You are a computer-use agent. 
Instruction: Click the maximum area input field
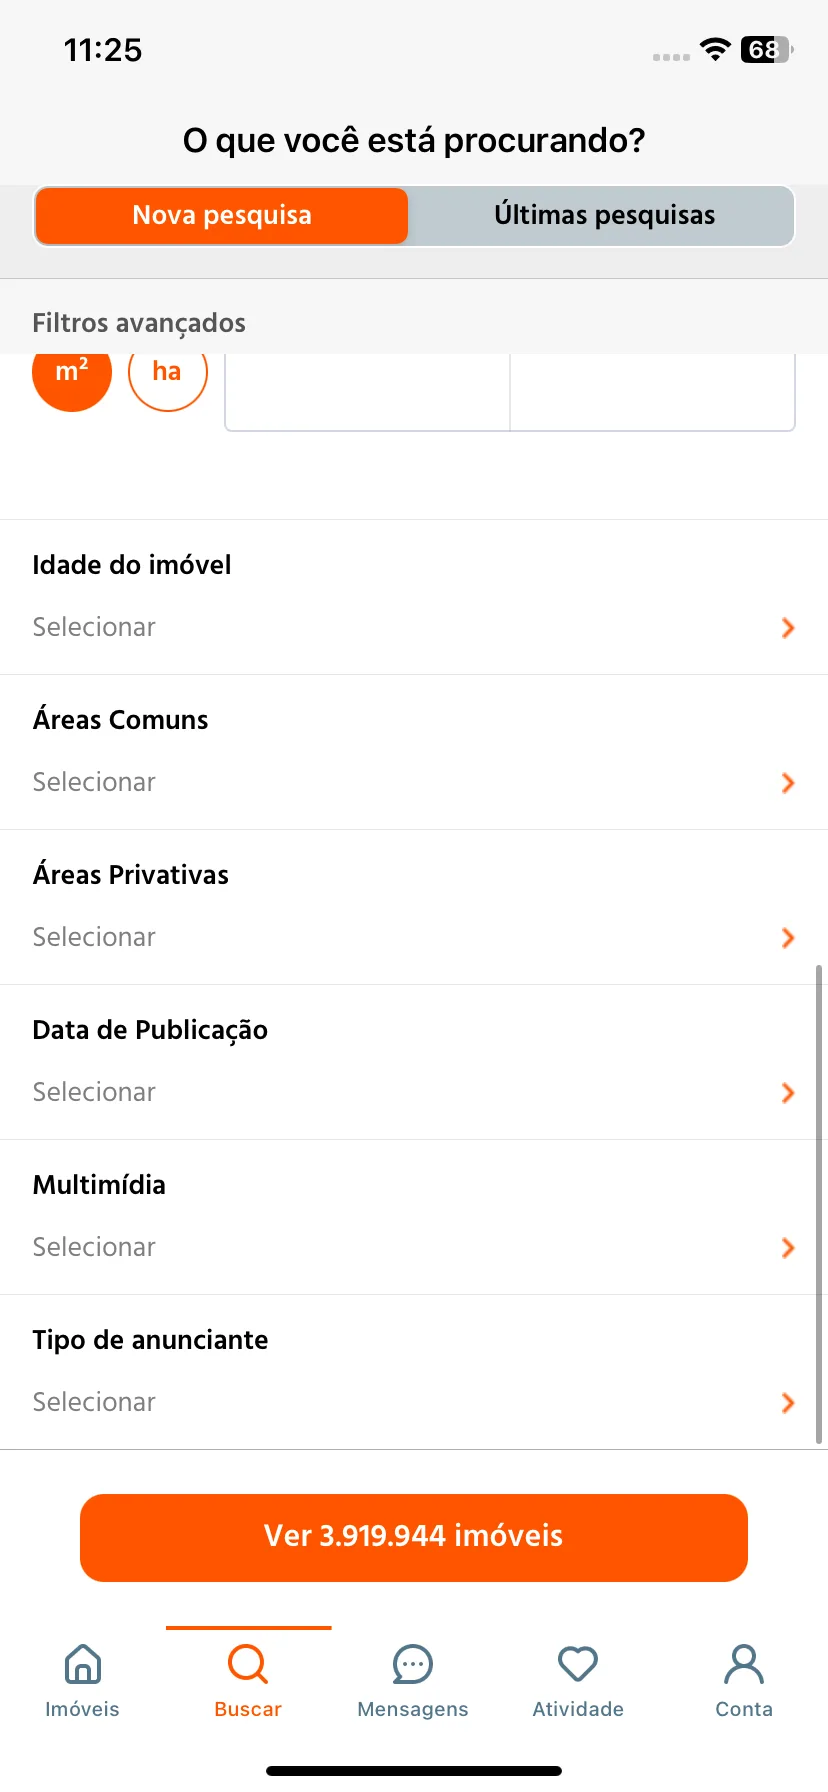coord(653,392)
